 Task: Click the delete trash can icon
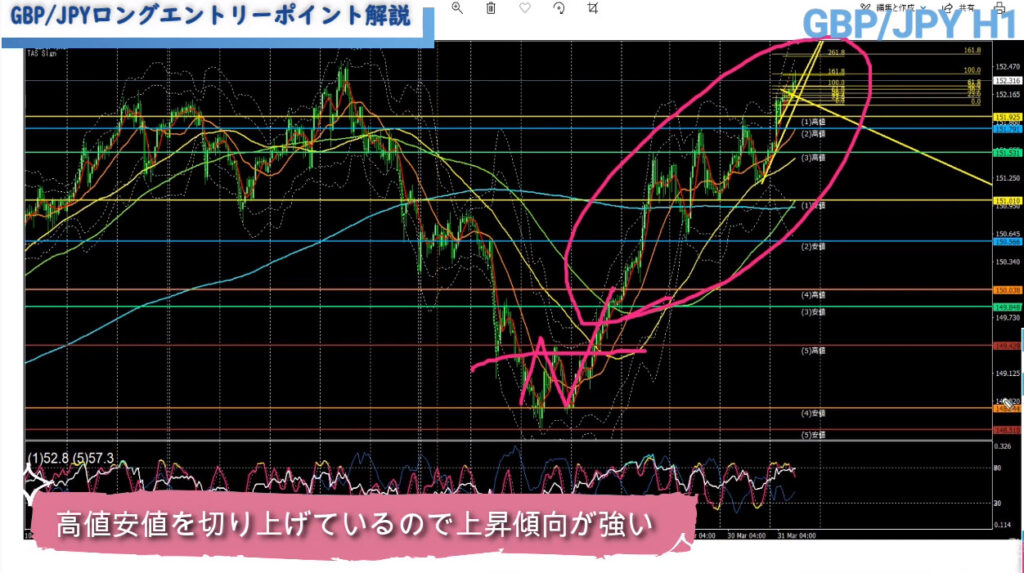pos(491,8)
